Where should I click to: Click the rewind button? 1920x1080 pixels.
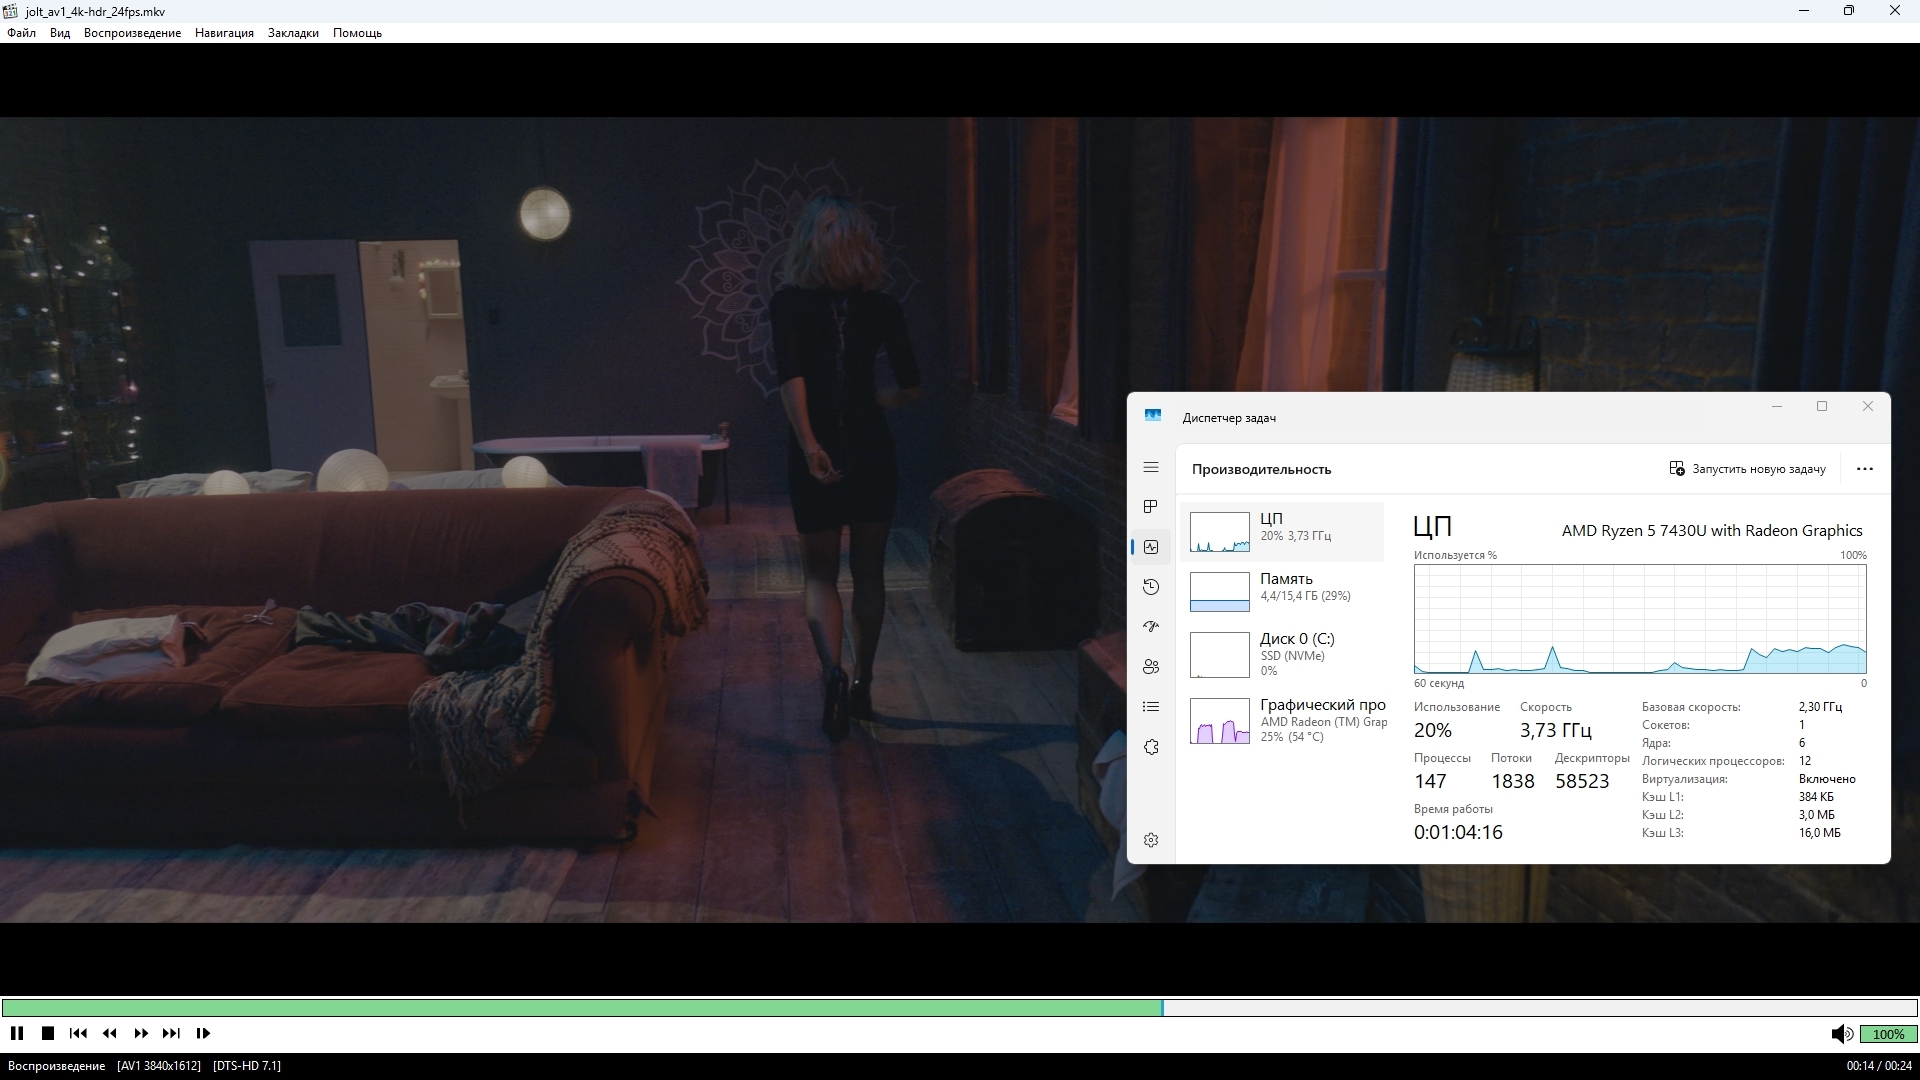point(110,1033)
